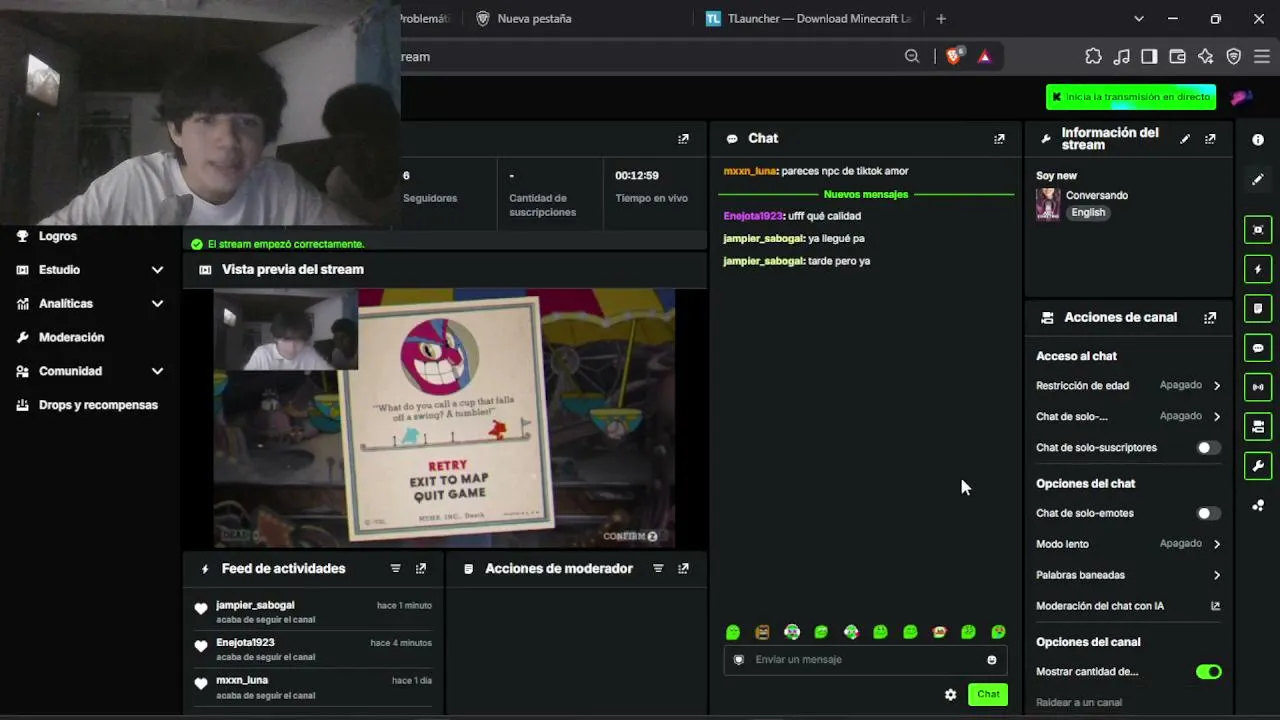
Task: Toggle the channel actions widget in the right sidebar
Action: [1258, 427]
